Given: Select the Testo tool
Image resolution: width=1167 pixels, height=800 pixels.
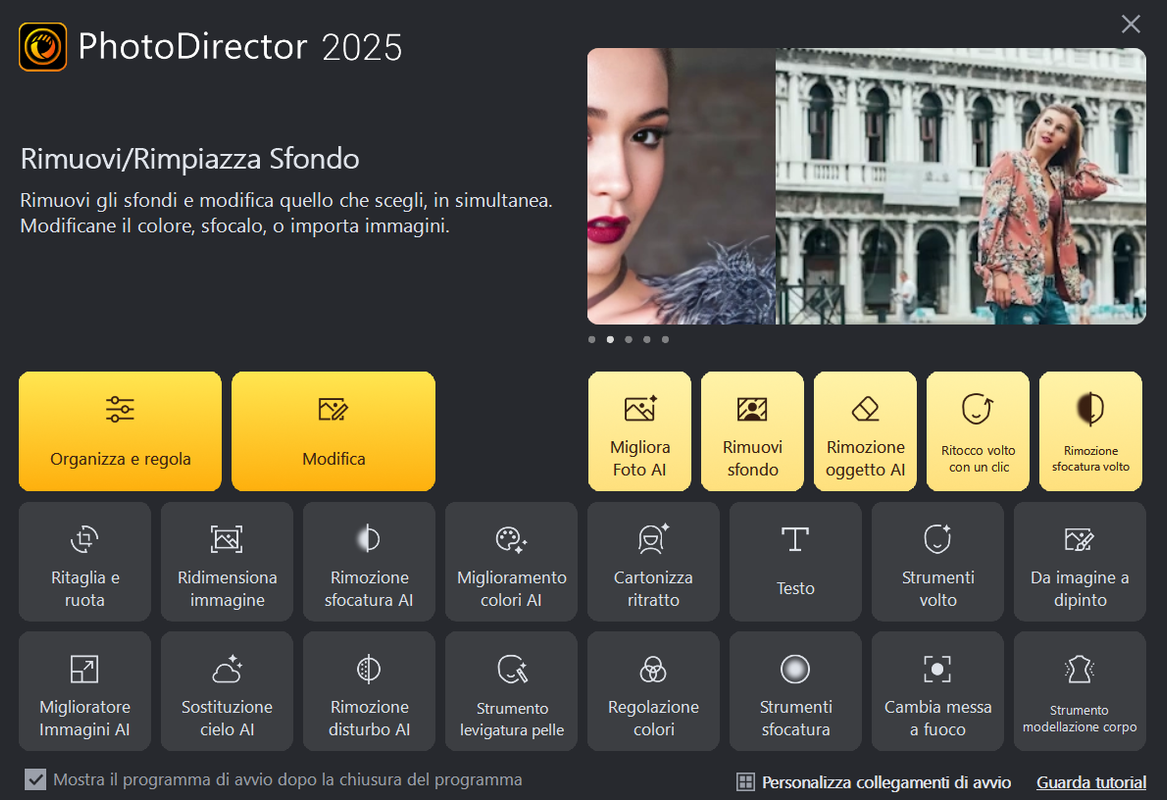Looking at the screenshot, I should click(x=796, y=561).
